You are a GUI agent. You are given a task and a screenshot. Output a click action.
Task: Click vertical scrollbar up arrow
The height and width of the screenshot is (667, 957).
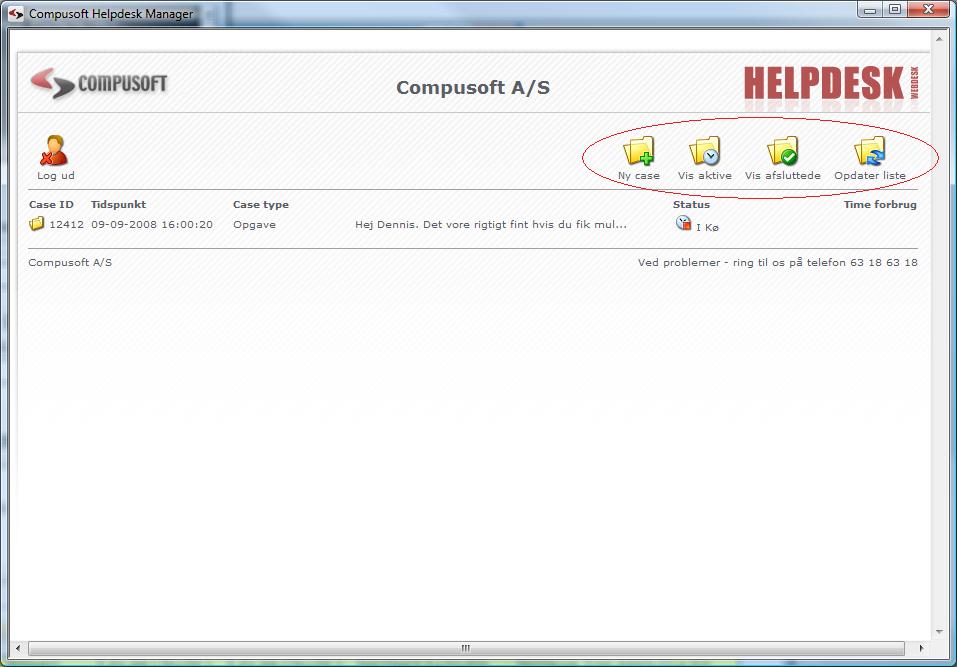coord(939,39)
